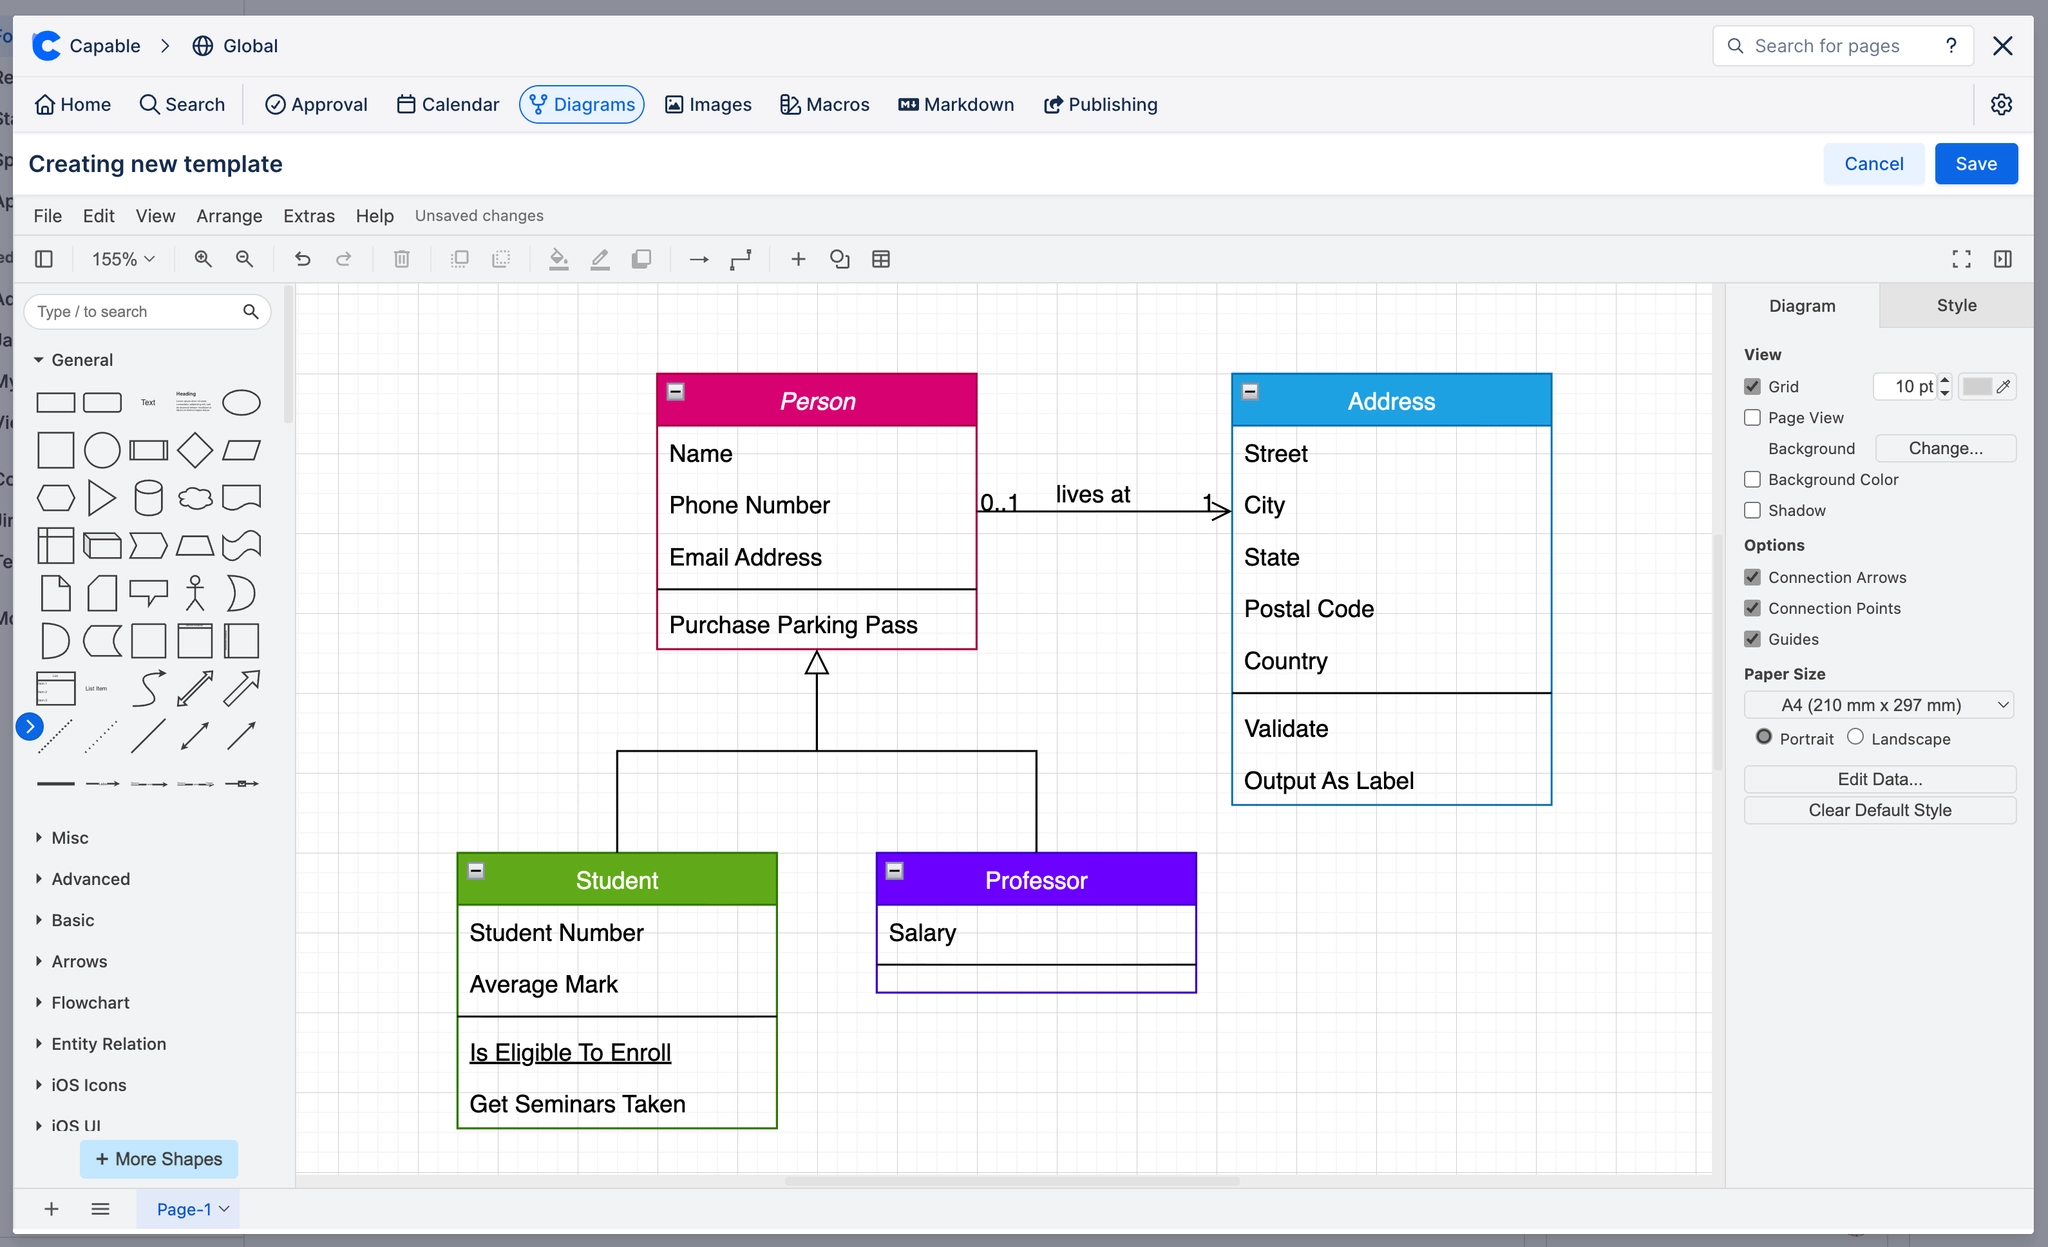This screenshot has width=2048, height=1247.
Task: Open the Fill Color tool
Action: 558,258
